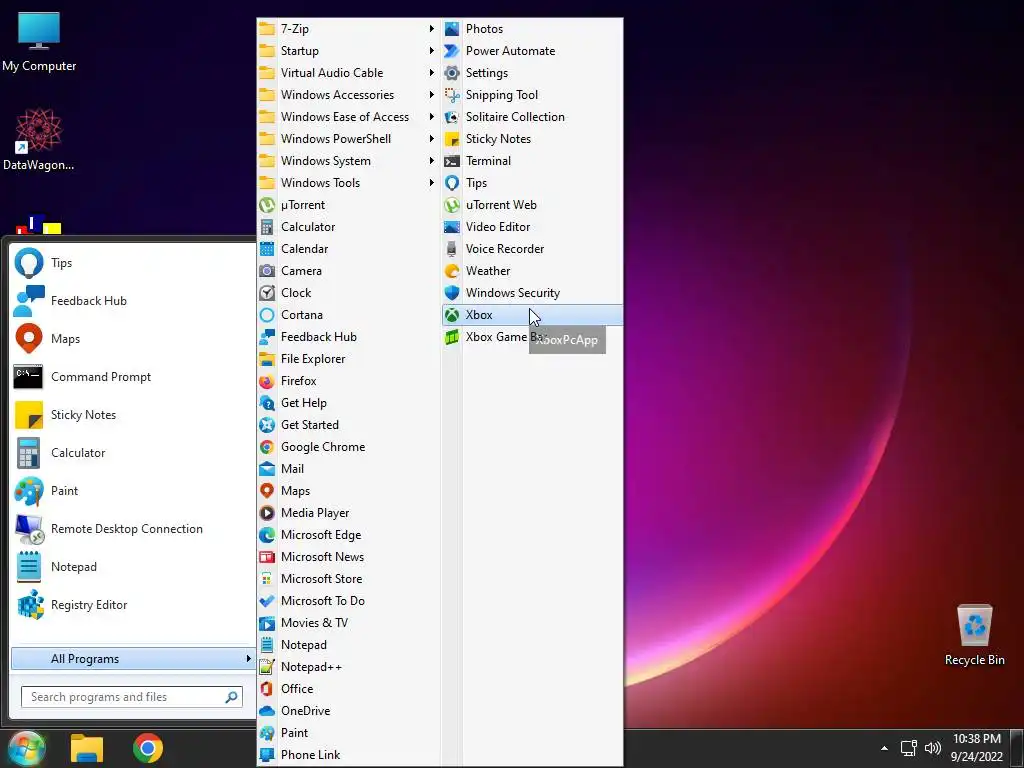Expand Windows Accessories folder

(348, 95)
